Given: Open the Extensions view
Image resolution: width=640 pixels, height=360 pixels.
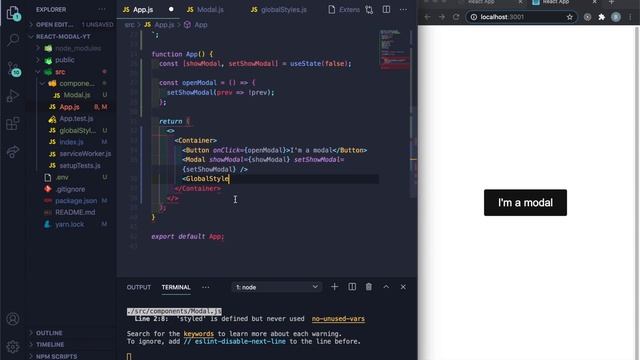Looking at the screenshot, I should pyautogui.click(x=13, y=123).
